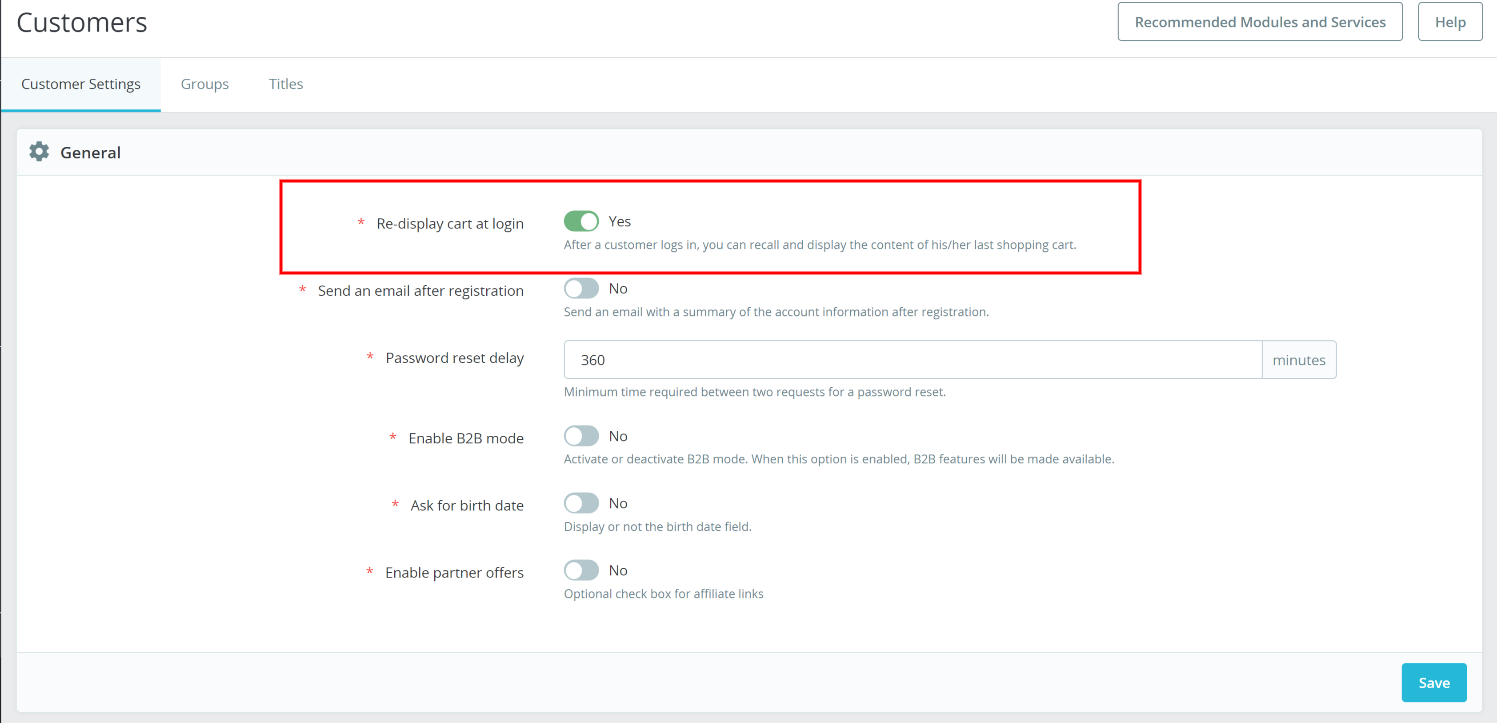Open Recommended Modules and Services

(x=1260, y=22)
